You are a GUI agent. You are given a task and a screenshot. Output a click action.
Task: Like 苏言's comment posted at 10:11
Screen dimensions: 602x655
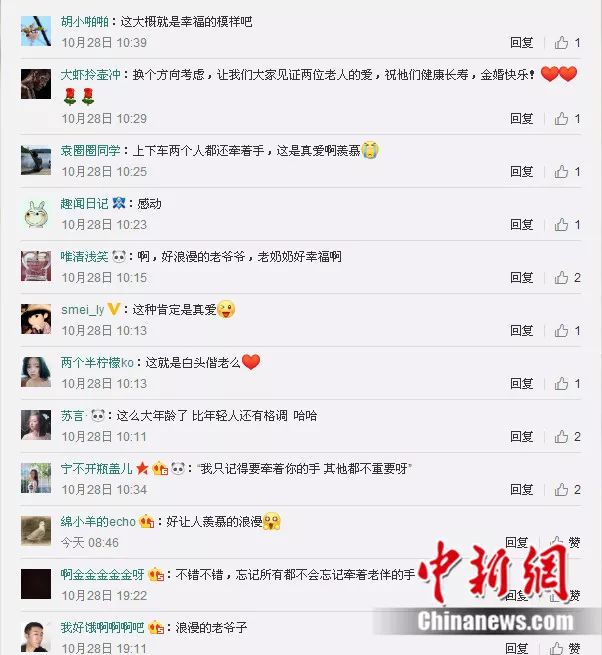click(x=561, y=437)
